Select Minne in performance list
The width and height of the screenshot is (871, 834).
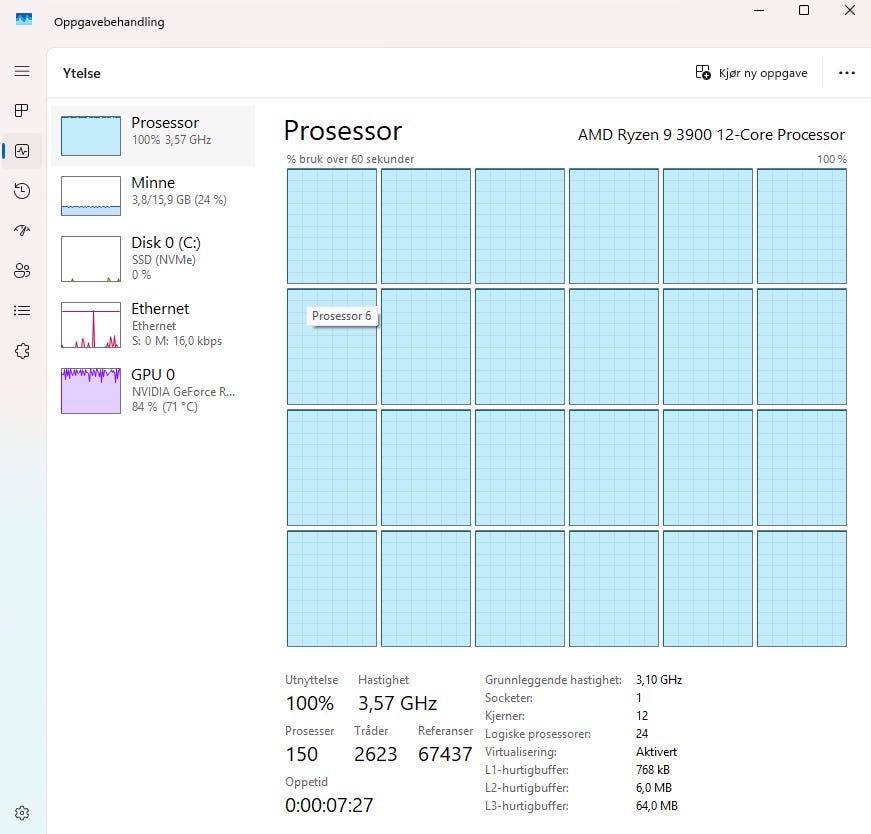click(153, 196)
